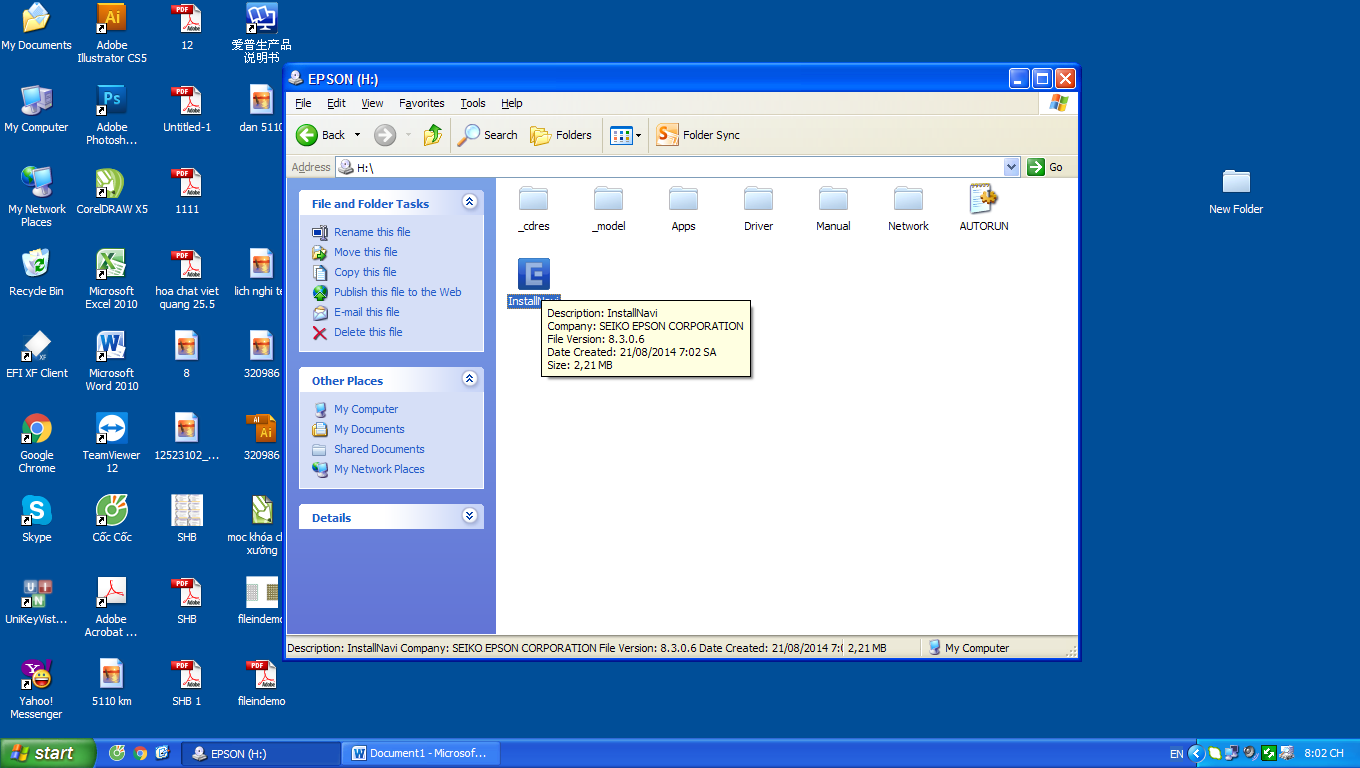1360x768 pixels.
Task: Open My Computer in Other Places
Action: point(366,409)
